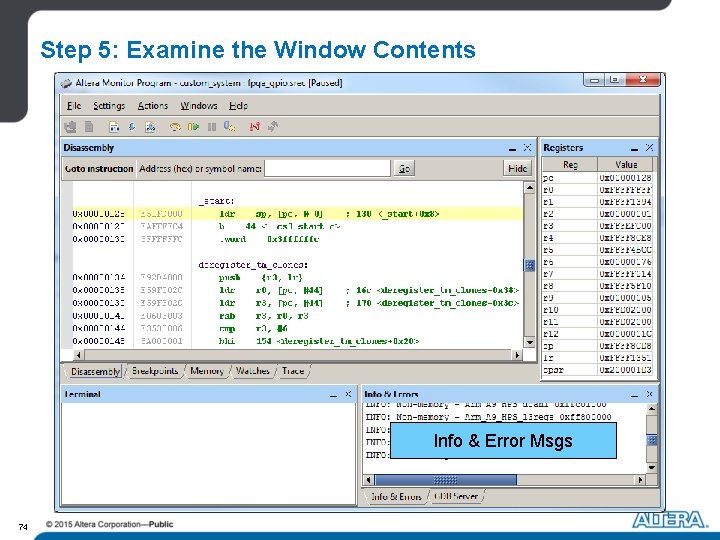Click the Compile & Load toolbar icon

(150, 126)
